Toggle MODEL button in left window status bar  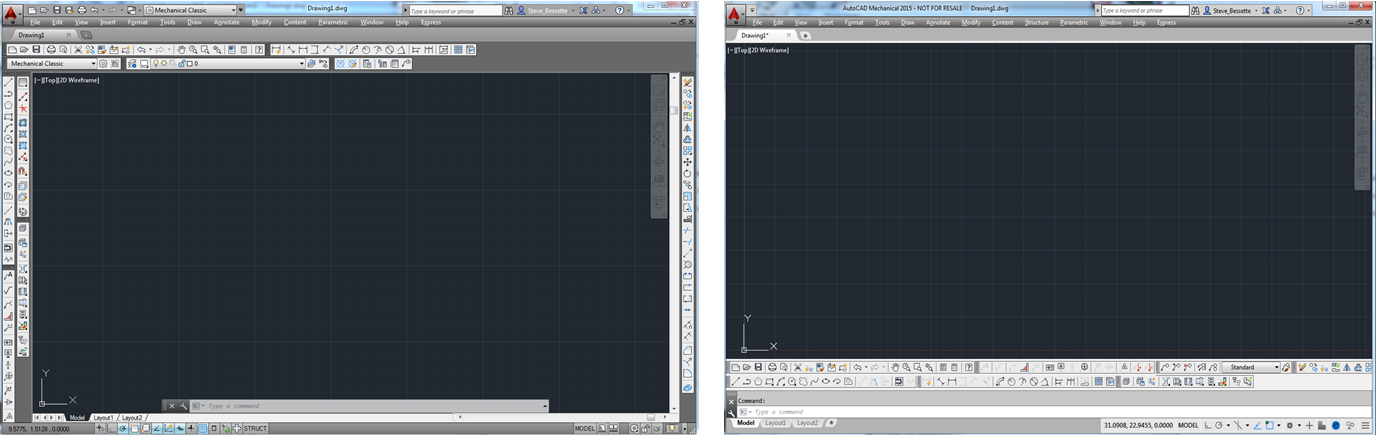pos(585,429)
